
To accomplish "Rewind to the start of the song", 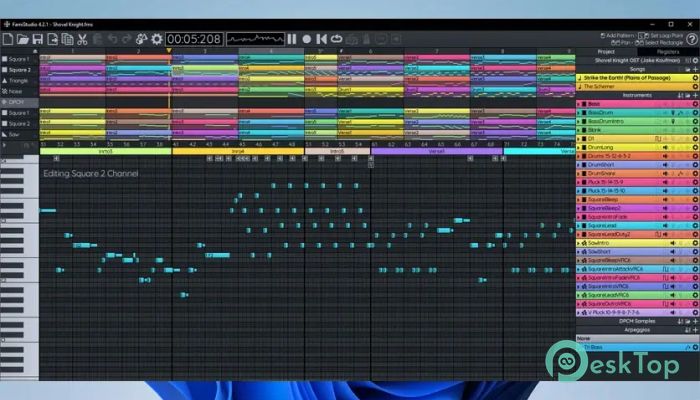I will [x=321, y=39].
